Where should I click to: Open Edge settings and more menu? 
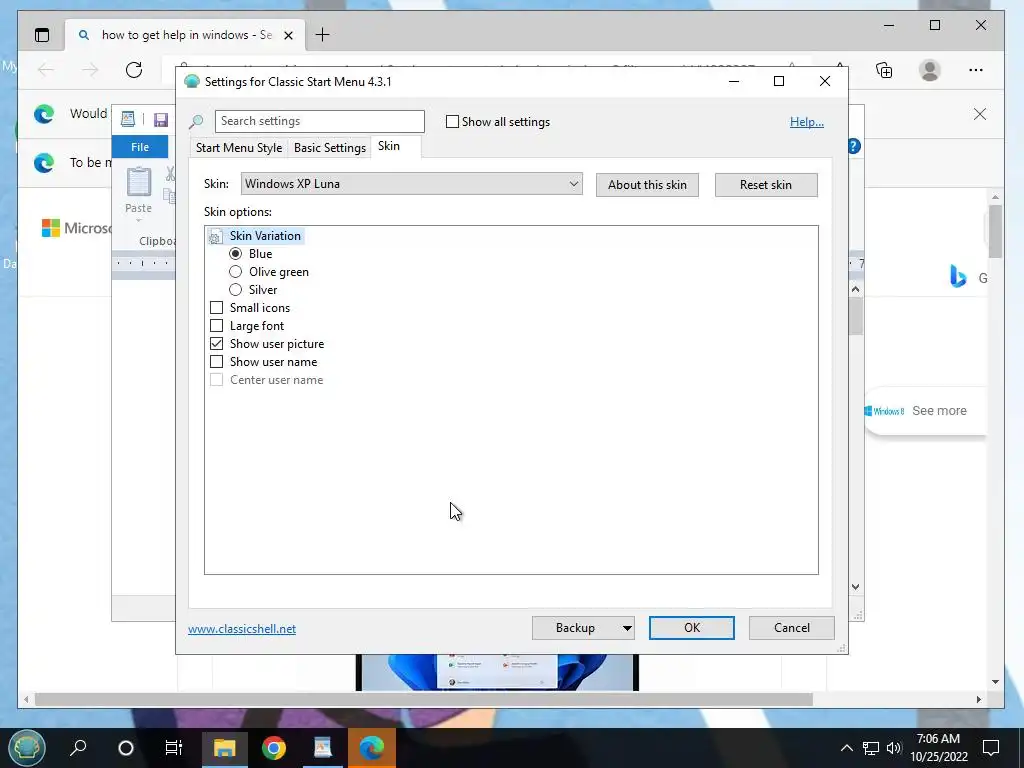coord(976,70)
